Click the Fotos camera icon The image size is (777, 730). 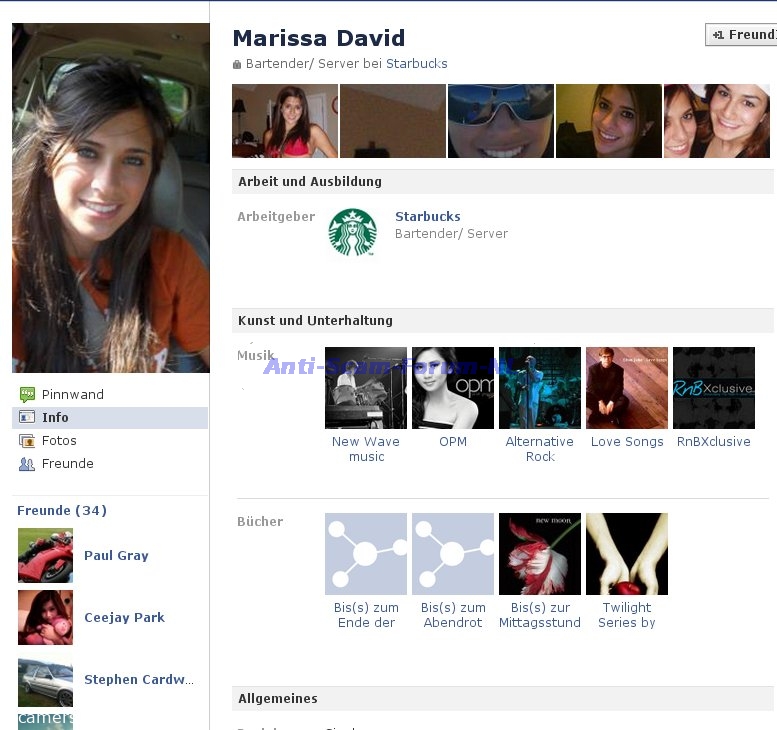point(27,441)
